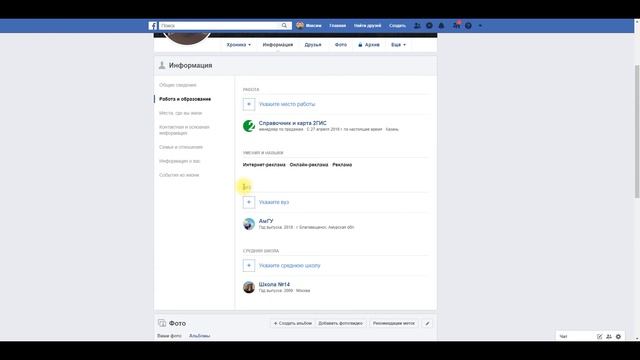
Task: Click the Facebook logo icon
Action: coord(153,26)
